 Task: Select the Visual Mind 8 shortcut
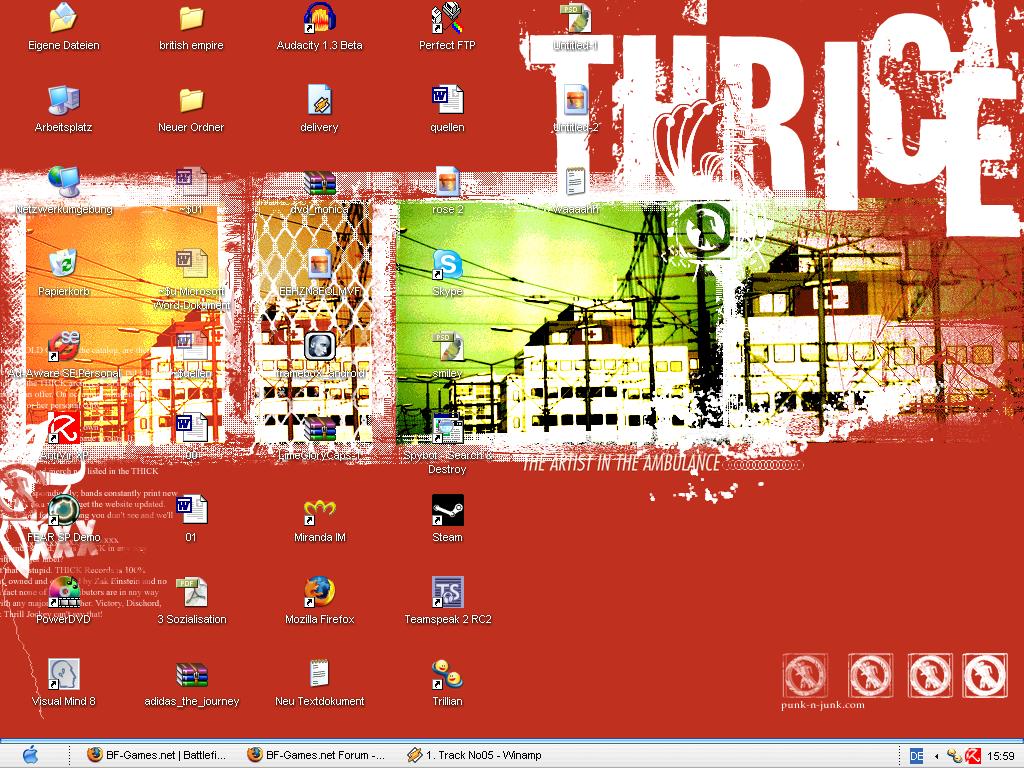(x=63, y=675)
